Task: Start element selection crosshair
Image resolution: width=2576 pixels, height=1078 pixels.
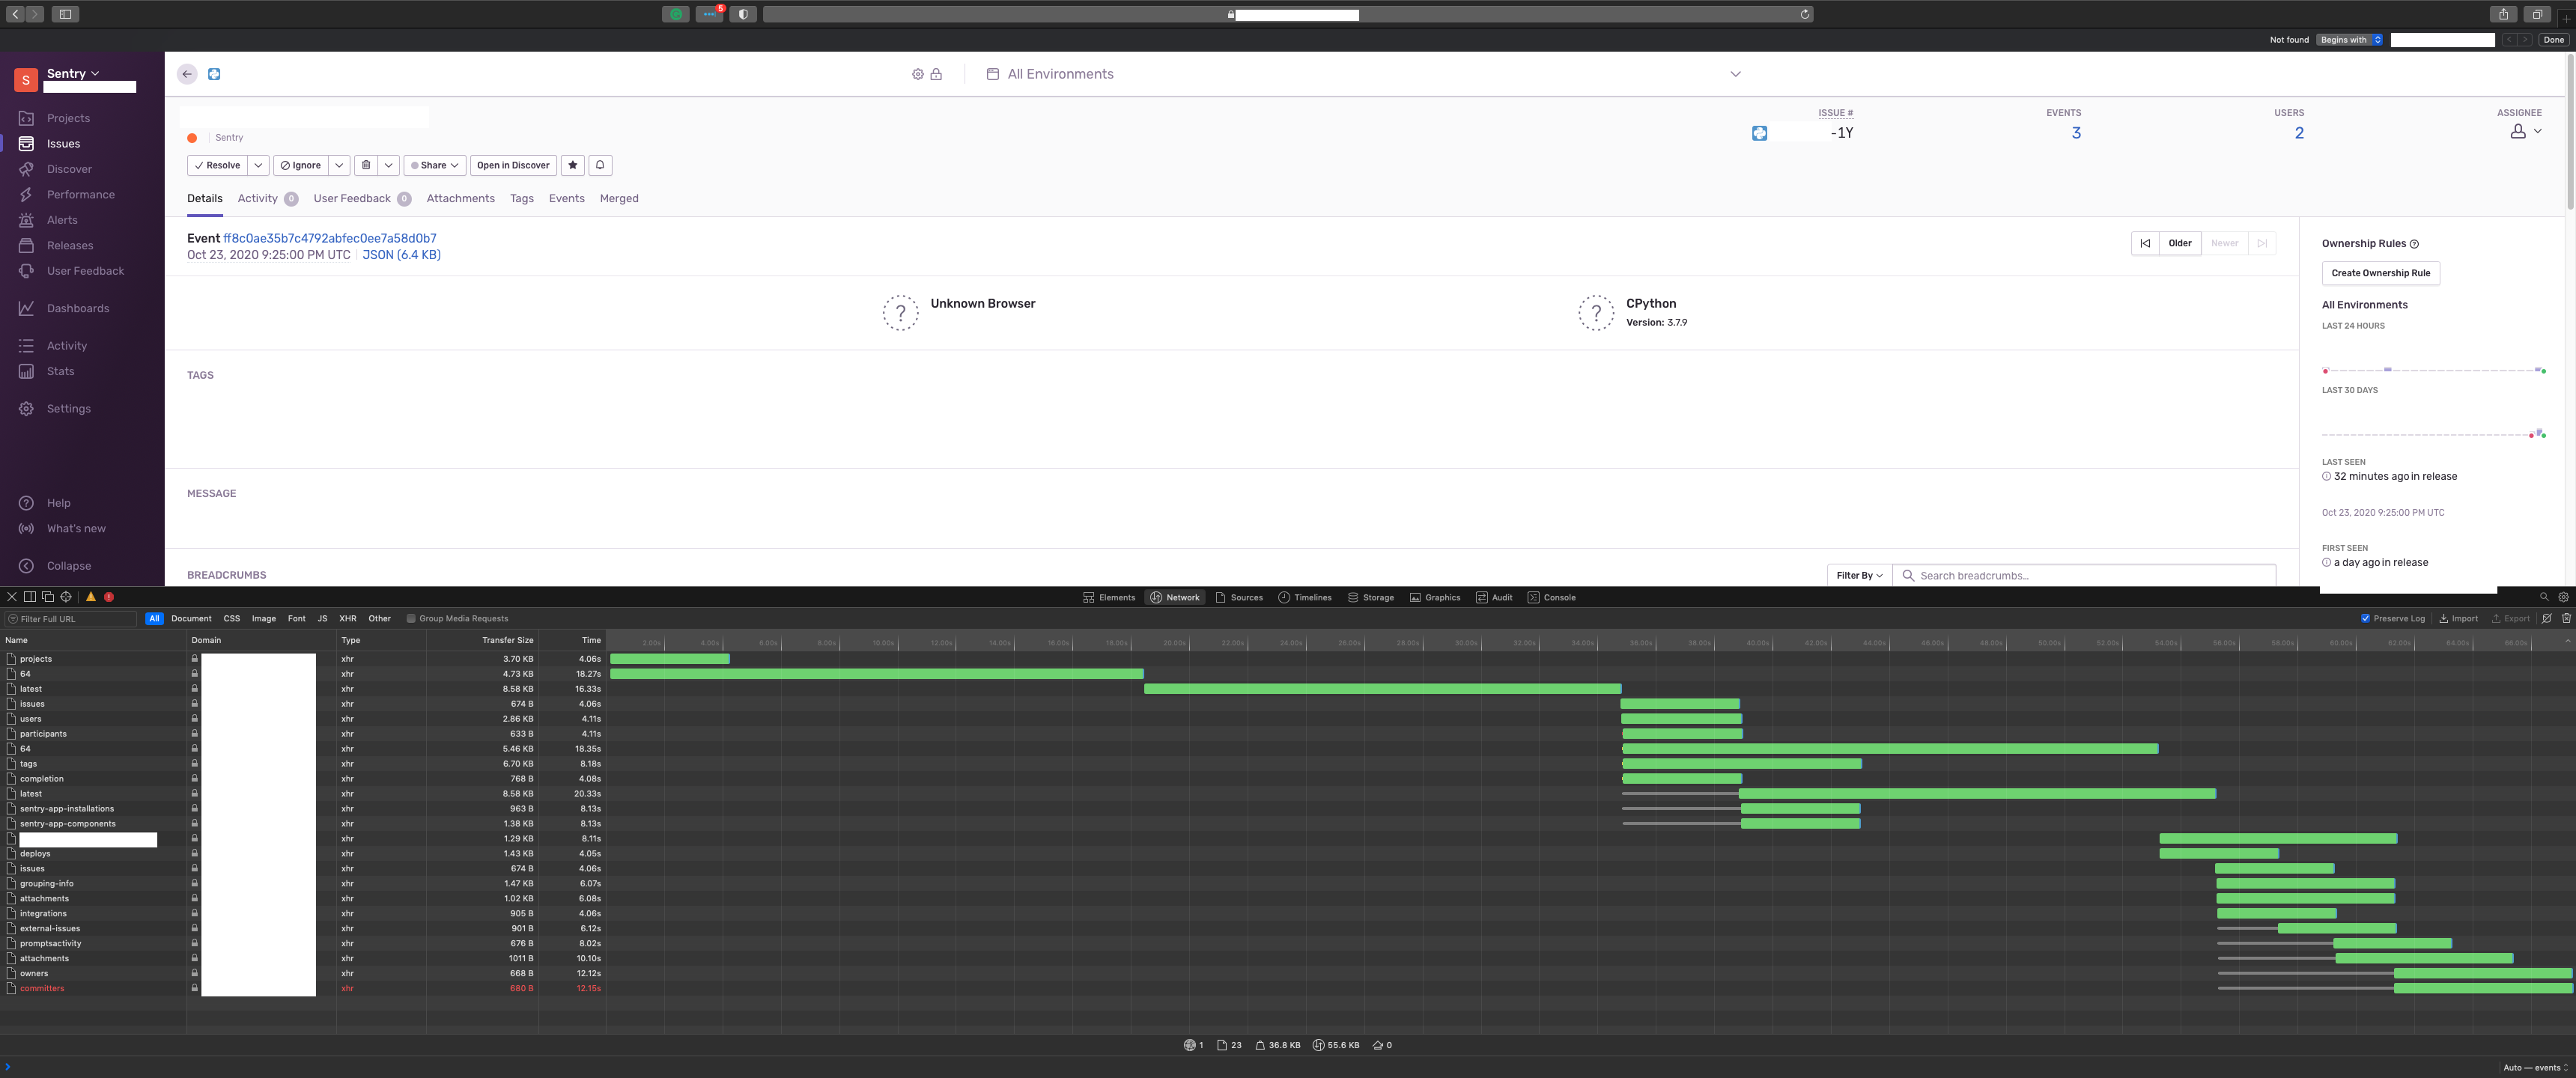Action: click(x=66, y=597)
